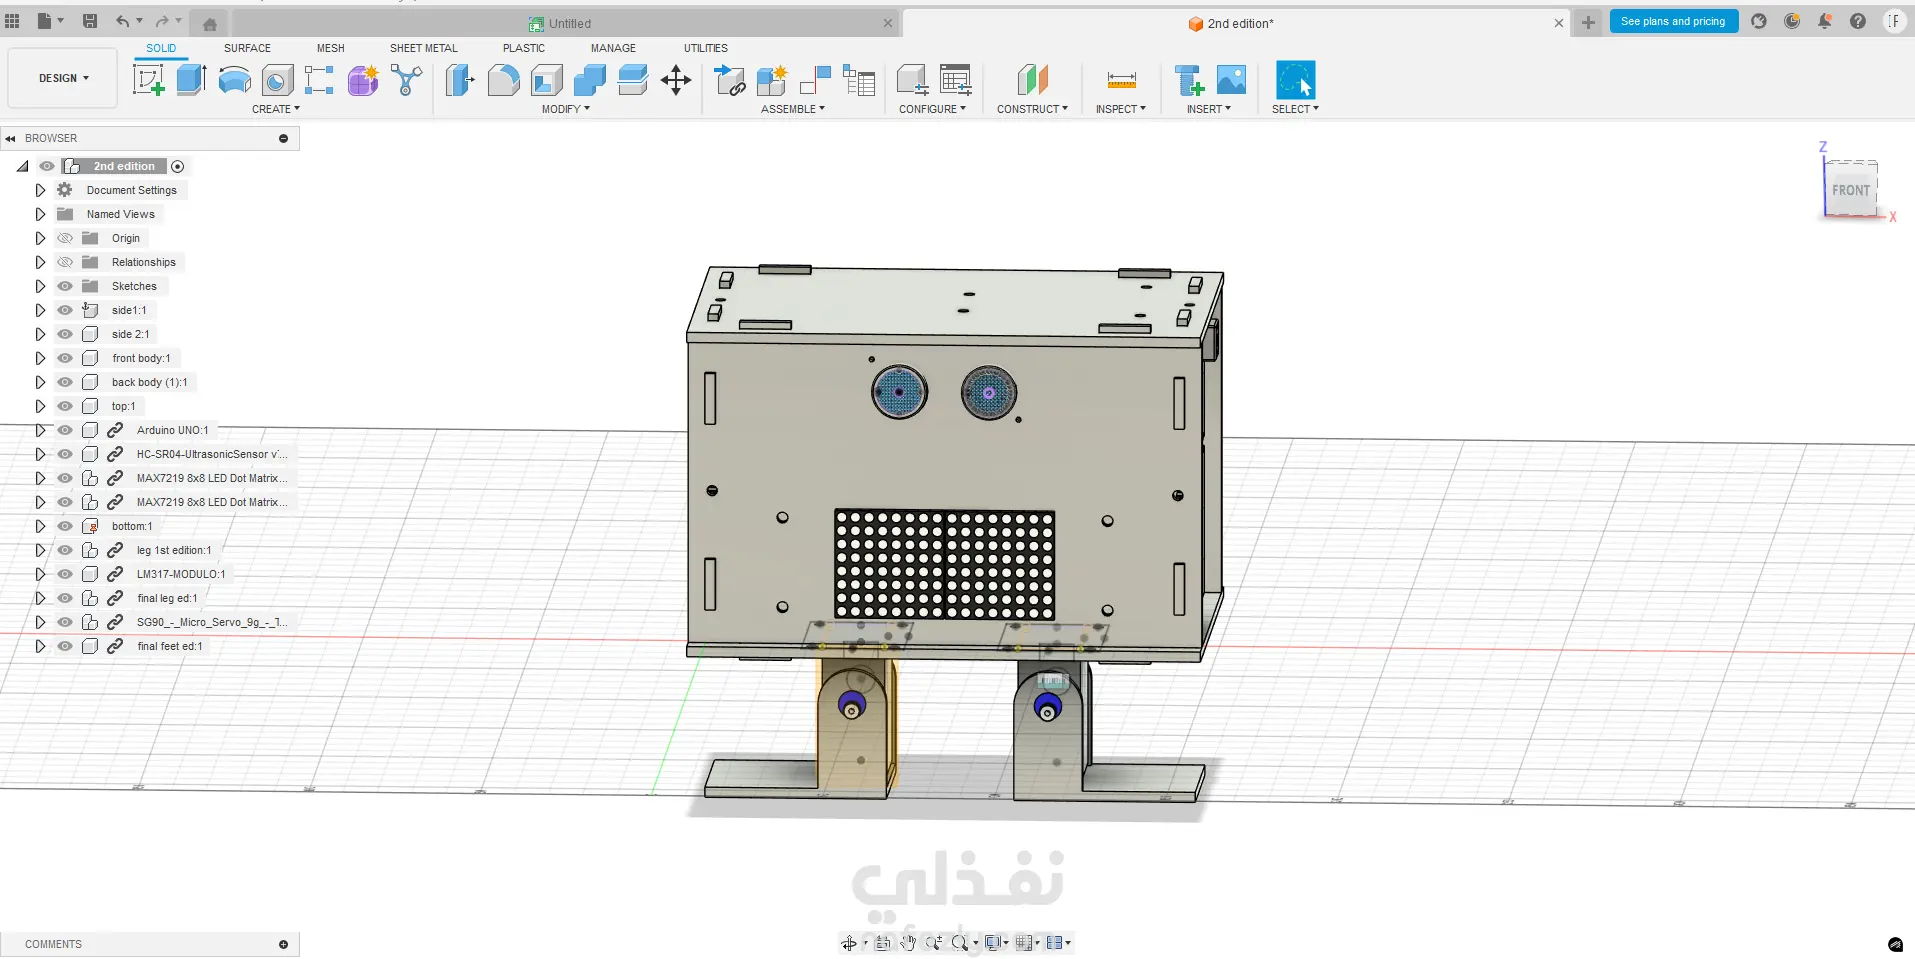Screen dimensions: 1915x959
Task: Open the Measure tool
Action: tap(1121, 80)
